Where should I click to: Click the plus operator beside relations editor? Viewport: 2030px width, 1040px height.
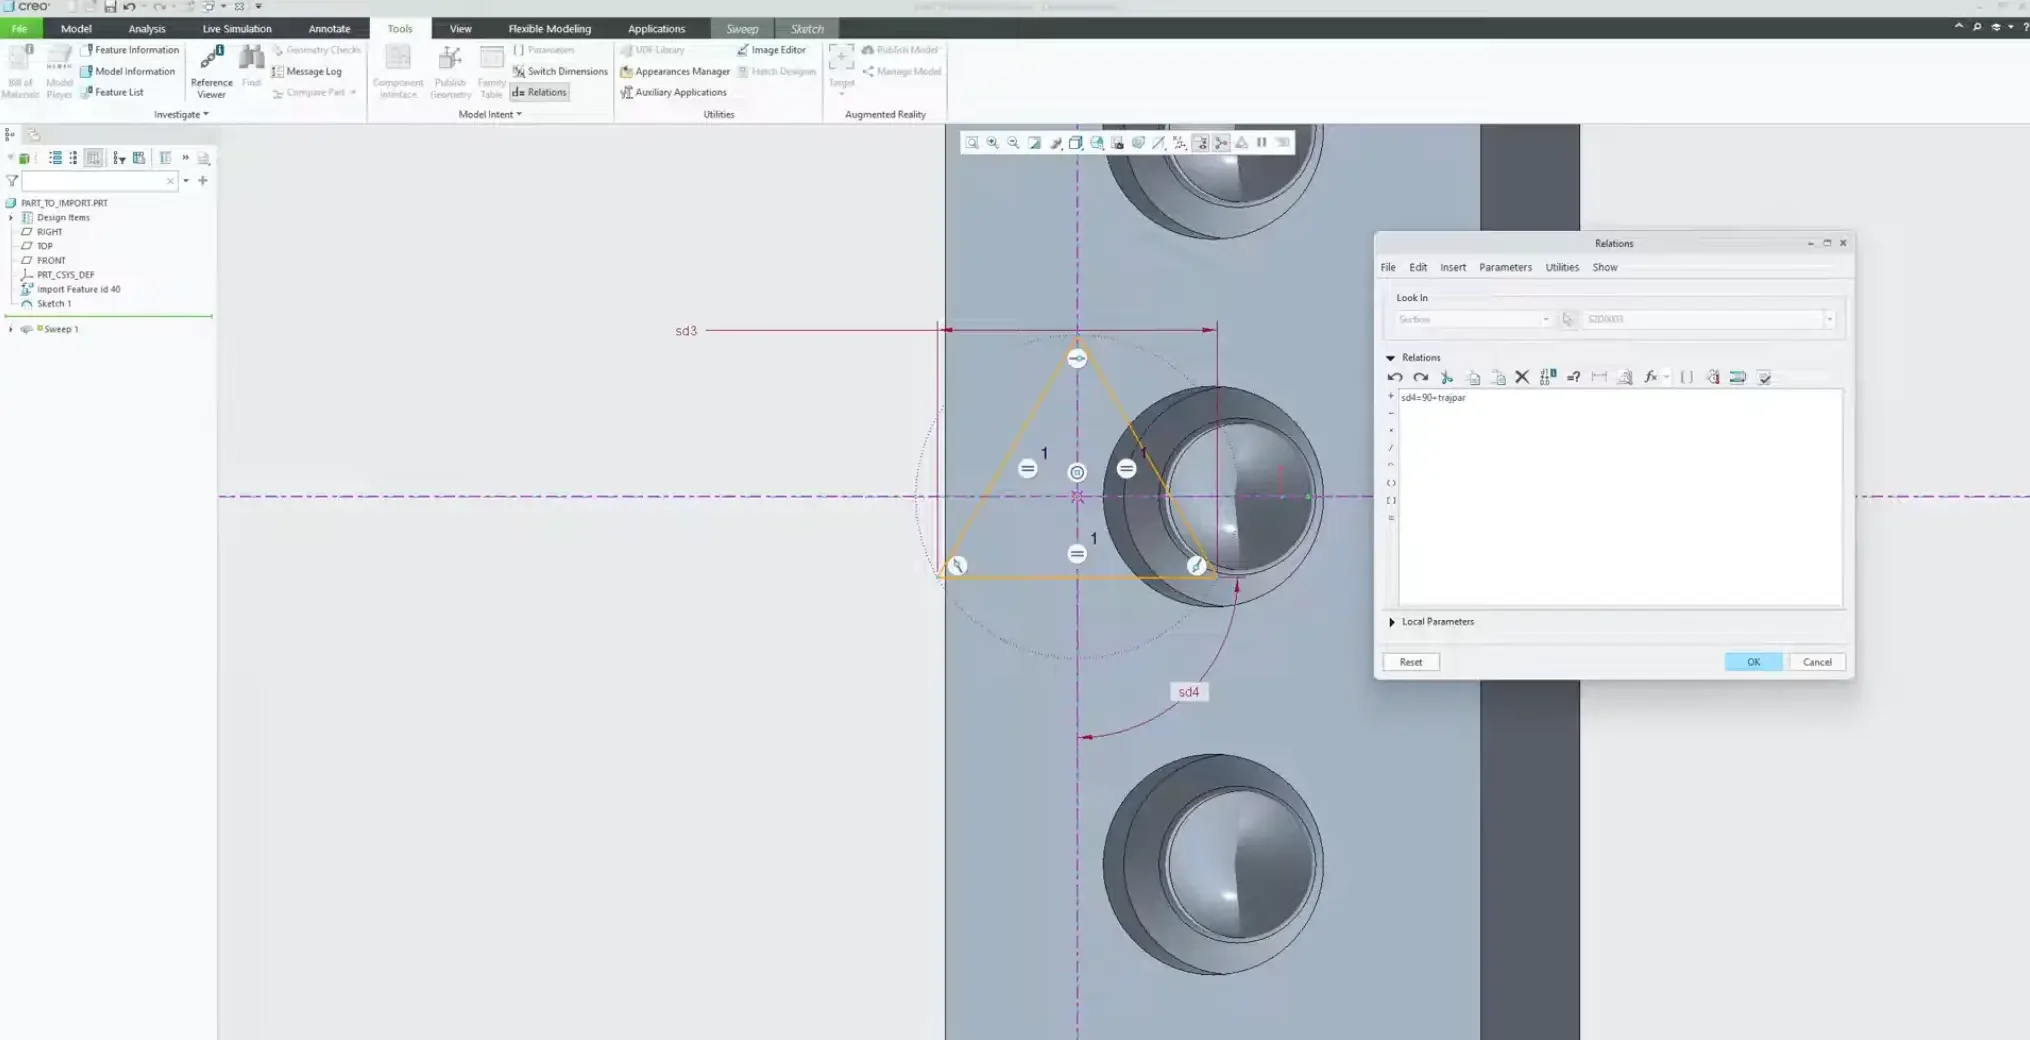[1391, 396]
